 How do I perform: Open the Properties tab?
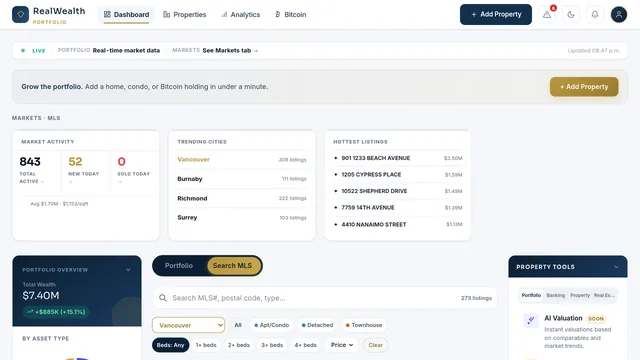point(184,15)
